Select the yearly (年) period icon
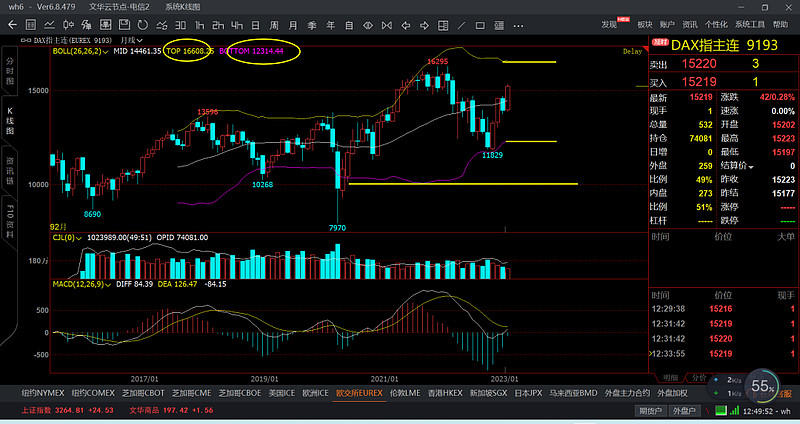The height and width of the screenshot is (424, 800). [331, 25]
